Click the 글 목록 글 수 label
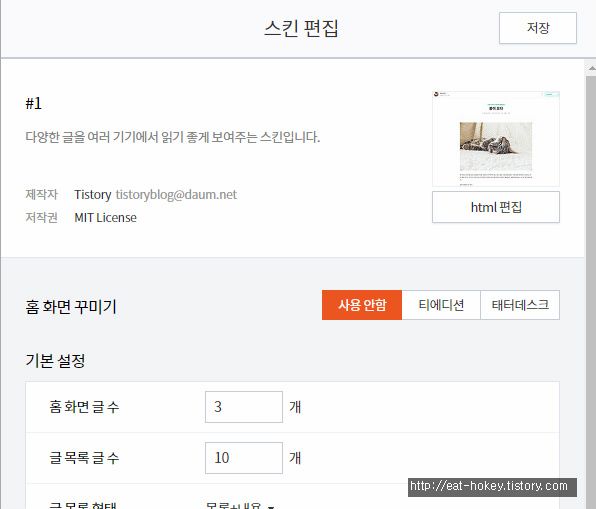 coord(84,458)
